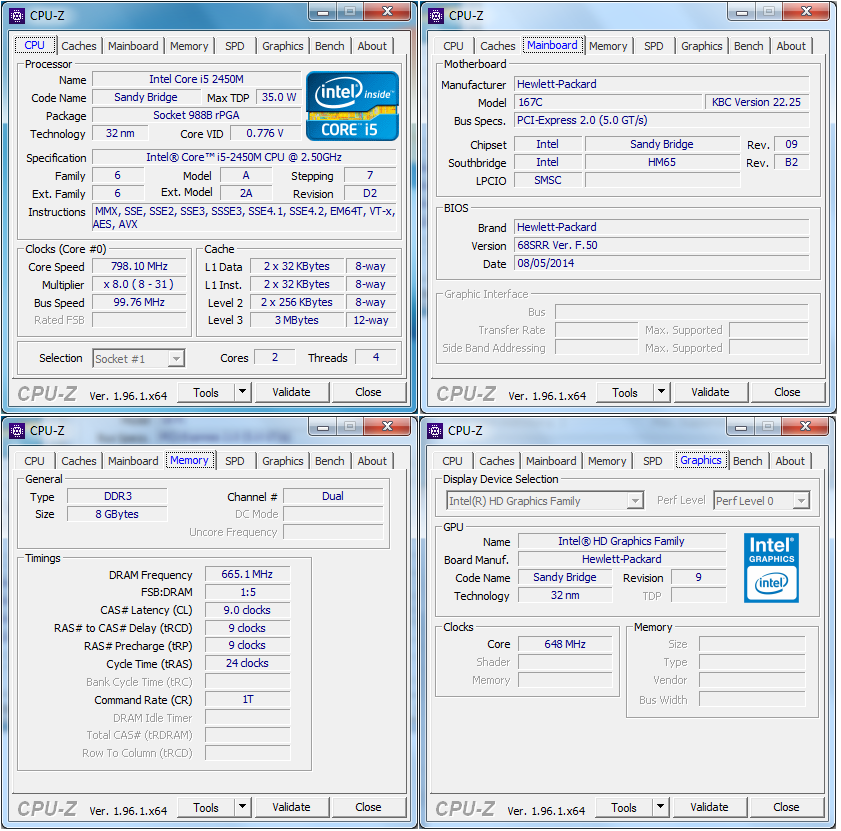Viewport: 841px width, 831px height.
Task: Click Core Speed value '798.10 MHz'
Action: 139,266
